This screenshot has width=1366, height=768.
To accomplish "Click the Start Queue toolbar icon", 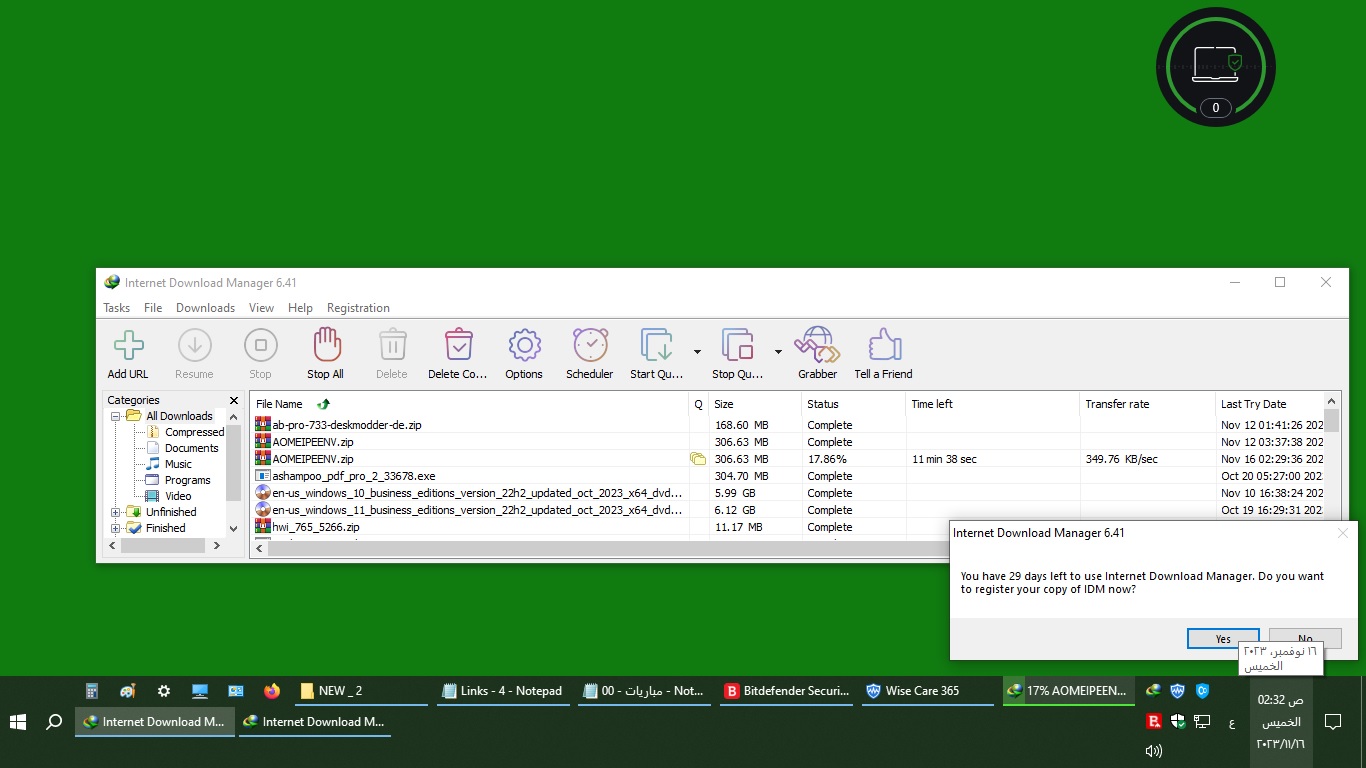I will point(657,346).
